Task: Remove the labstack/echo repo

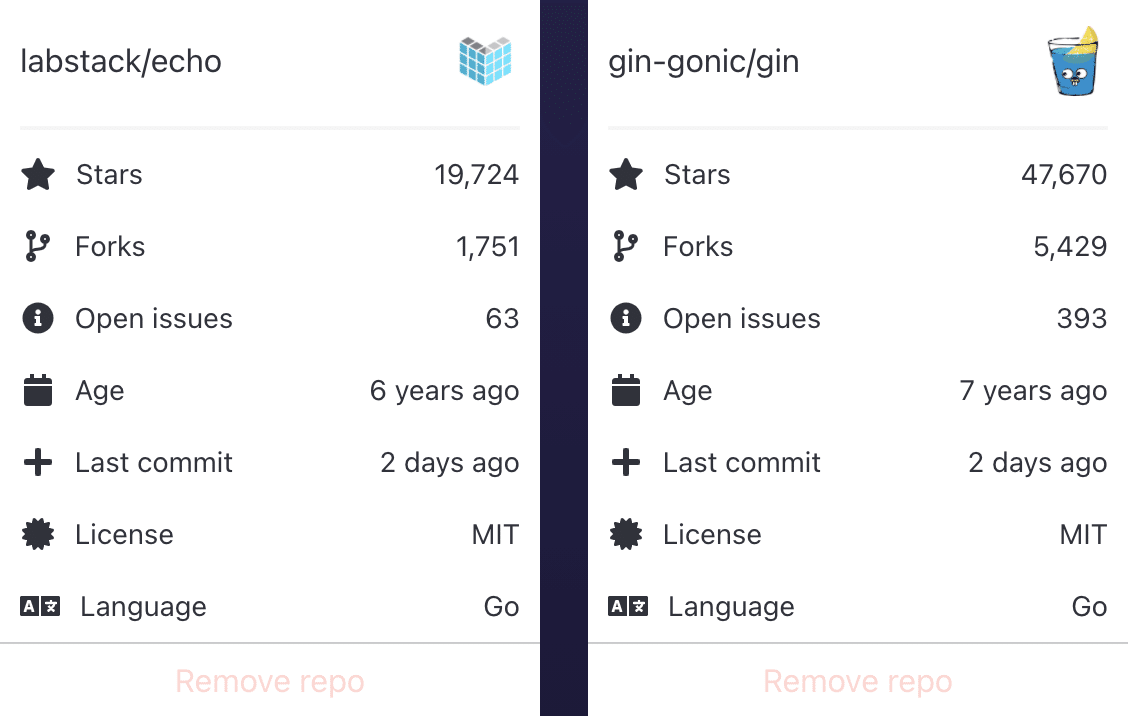Action: [x=270, y=682]
